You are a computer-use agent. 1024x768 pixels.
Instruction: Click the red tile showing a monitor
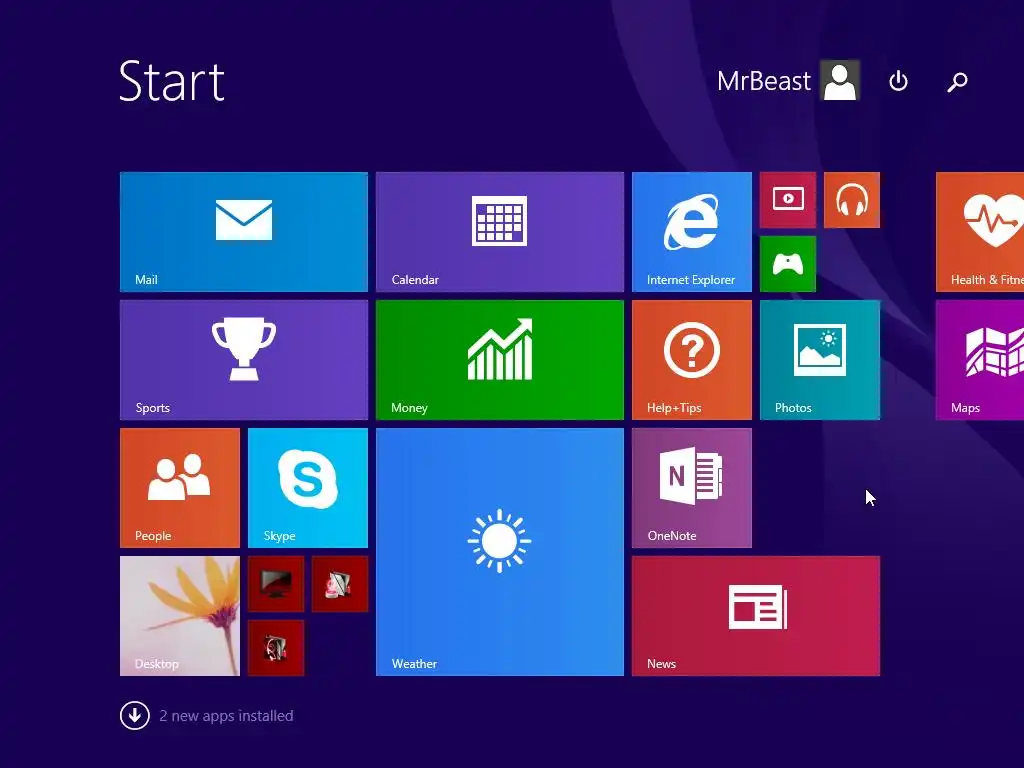[x=276, y=584]
